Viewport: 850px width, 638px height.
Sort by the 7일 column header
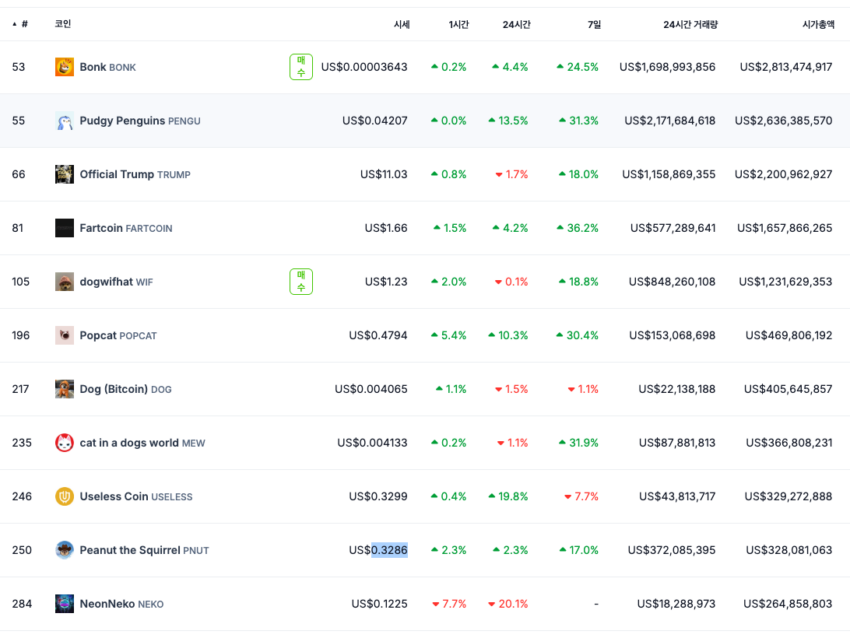(x=594, y=24)
